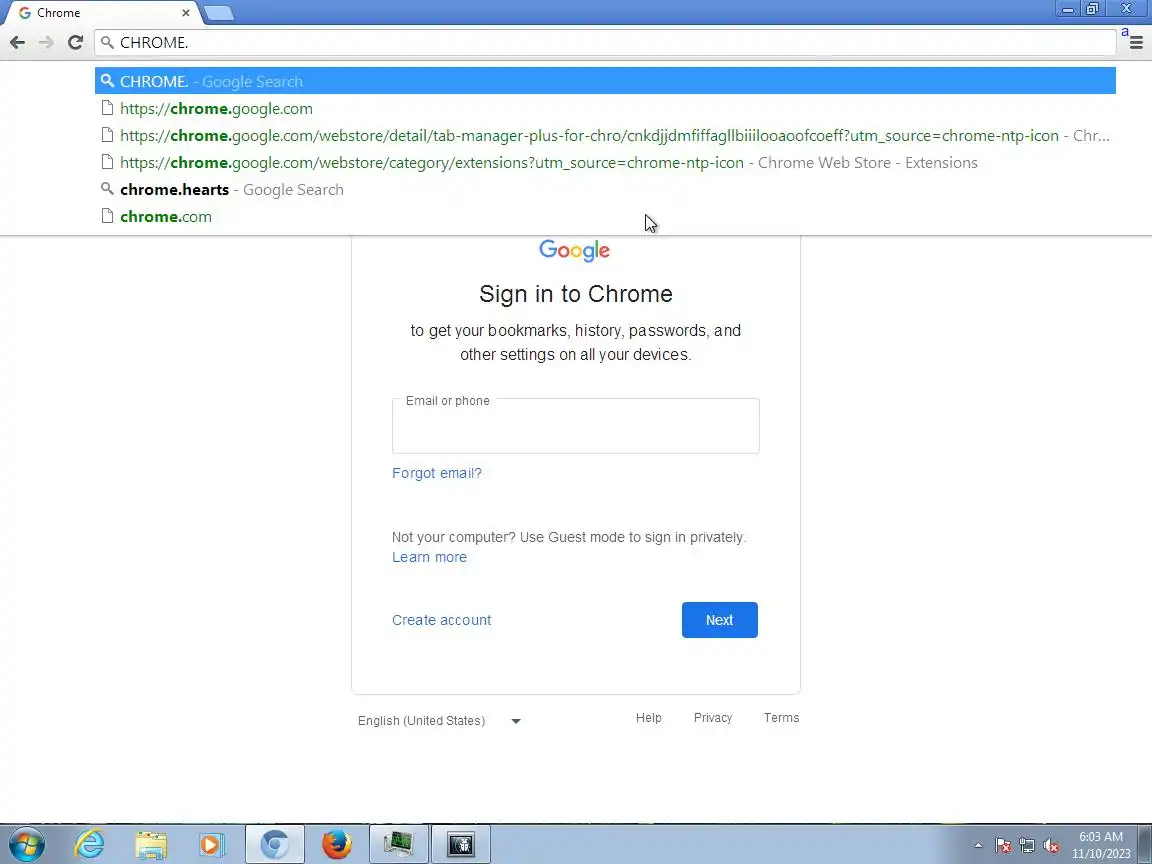
Task: Open the Windows Start menu orb
Action: (x=26, y=844)
